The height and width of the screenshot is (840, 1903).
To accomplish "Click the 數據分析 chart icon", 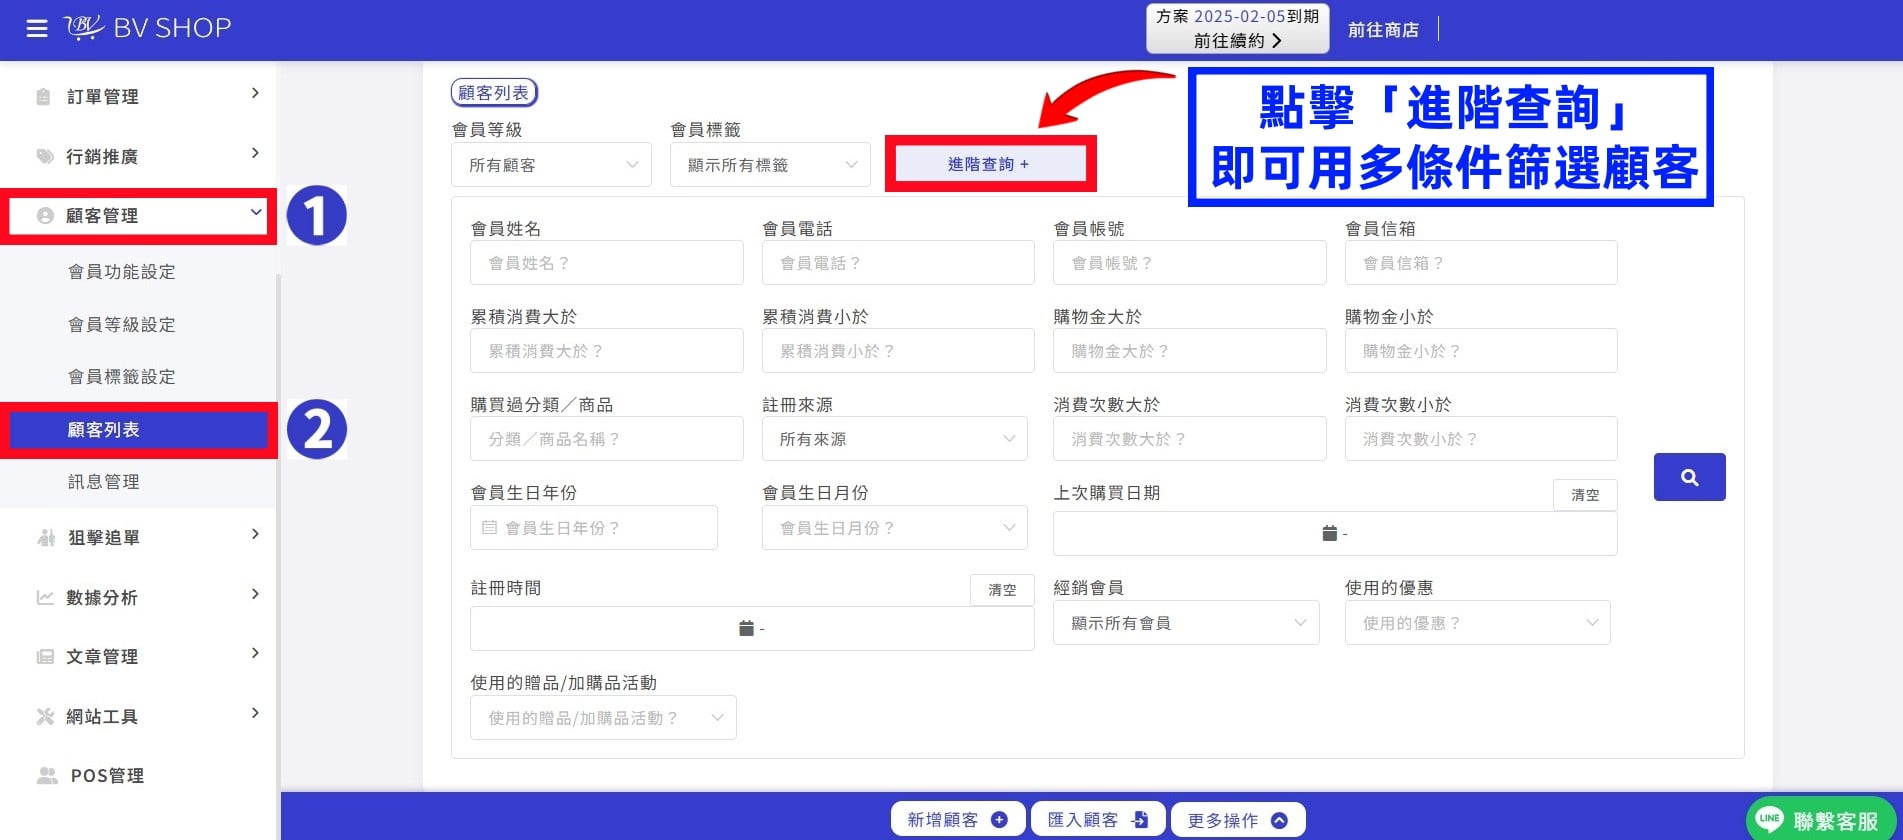I will point(45,597).
